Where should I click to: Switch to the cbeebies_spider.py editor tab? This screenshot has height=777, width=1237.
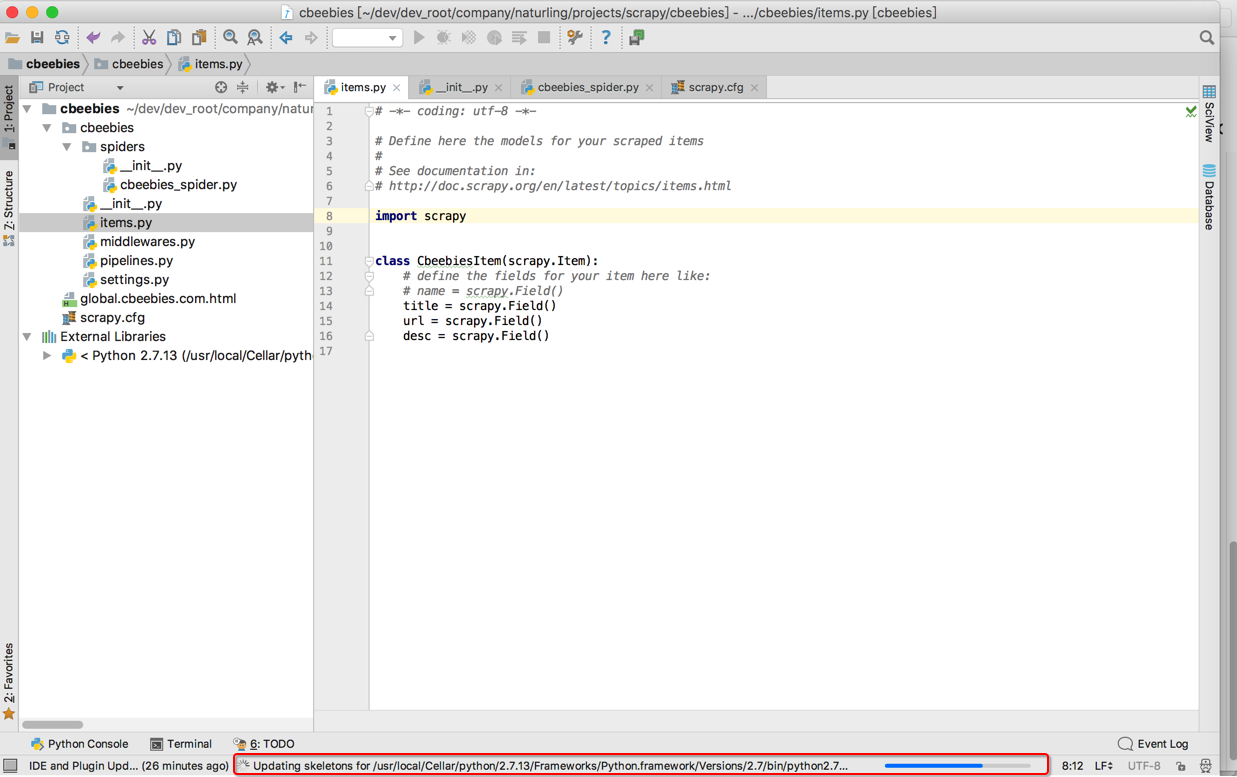587,88
